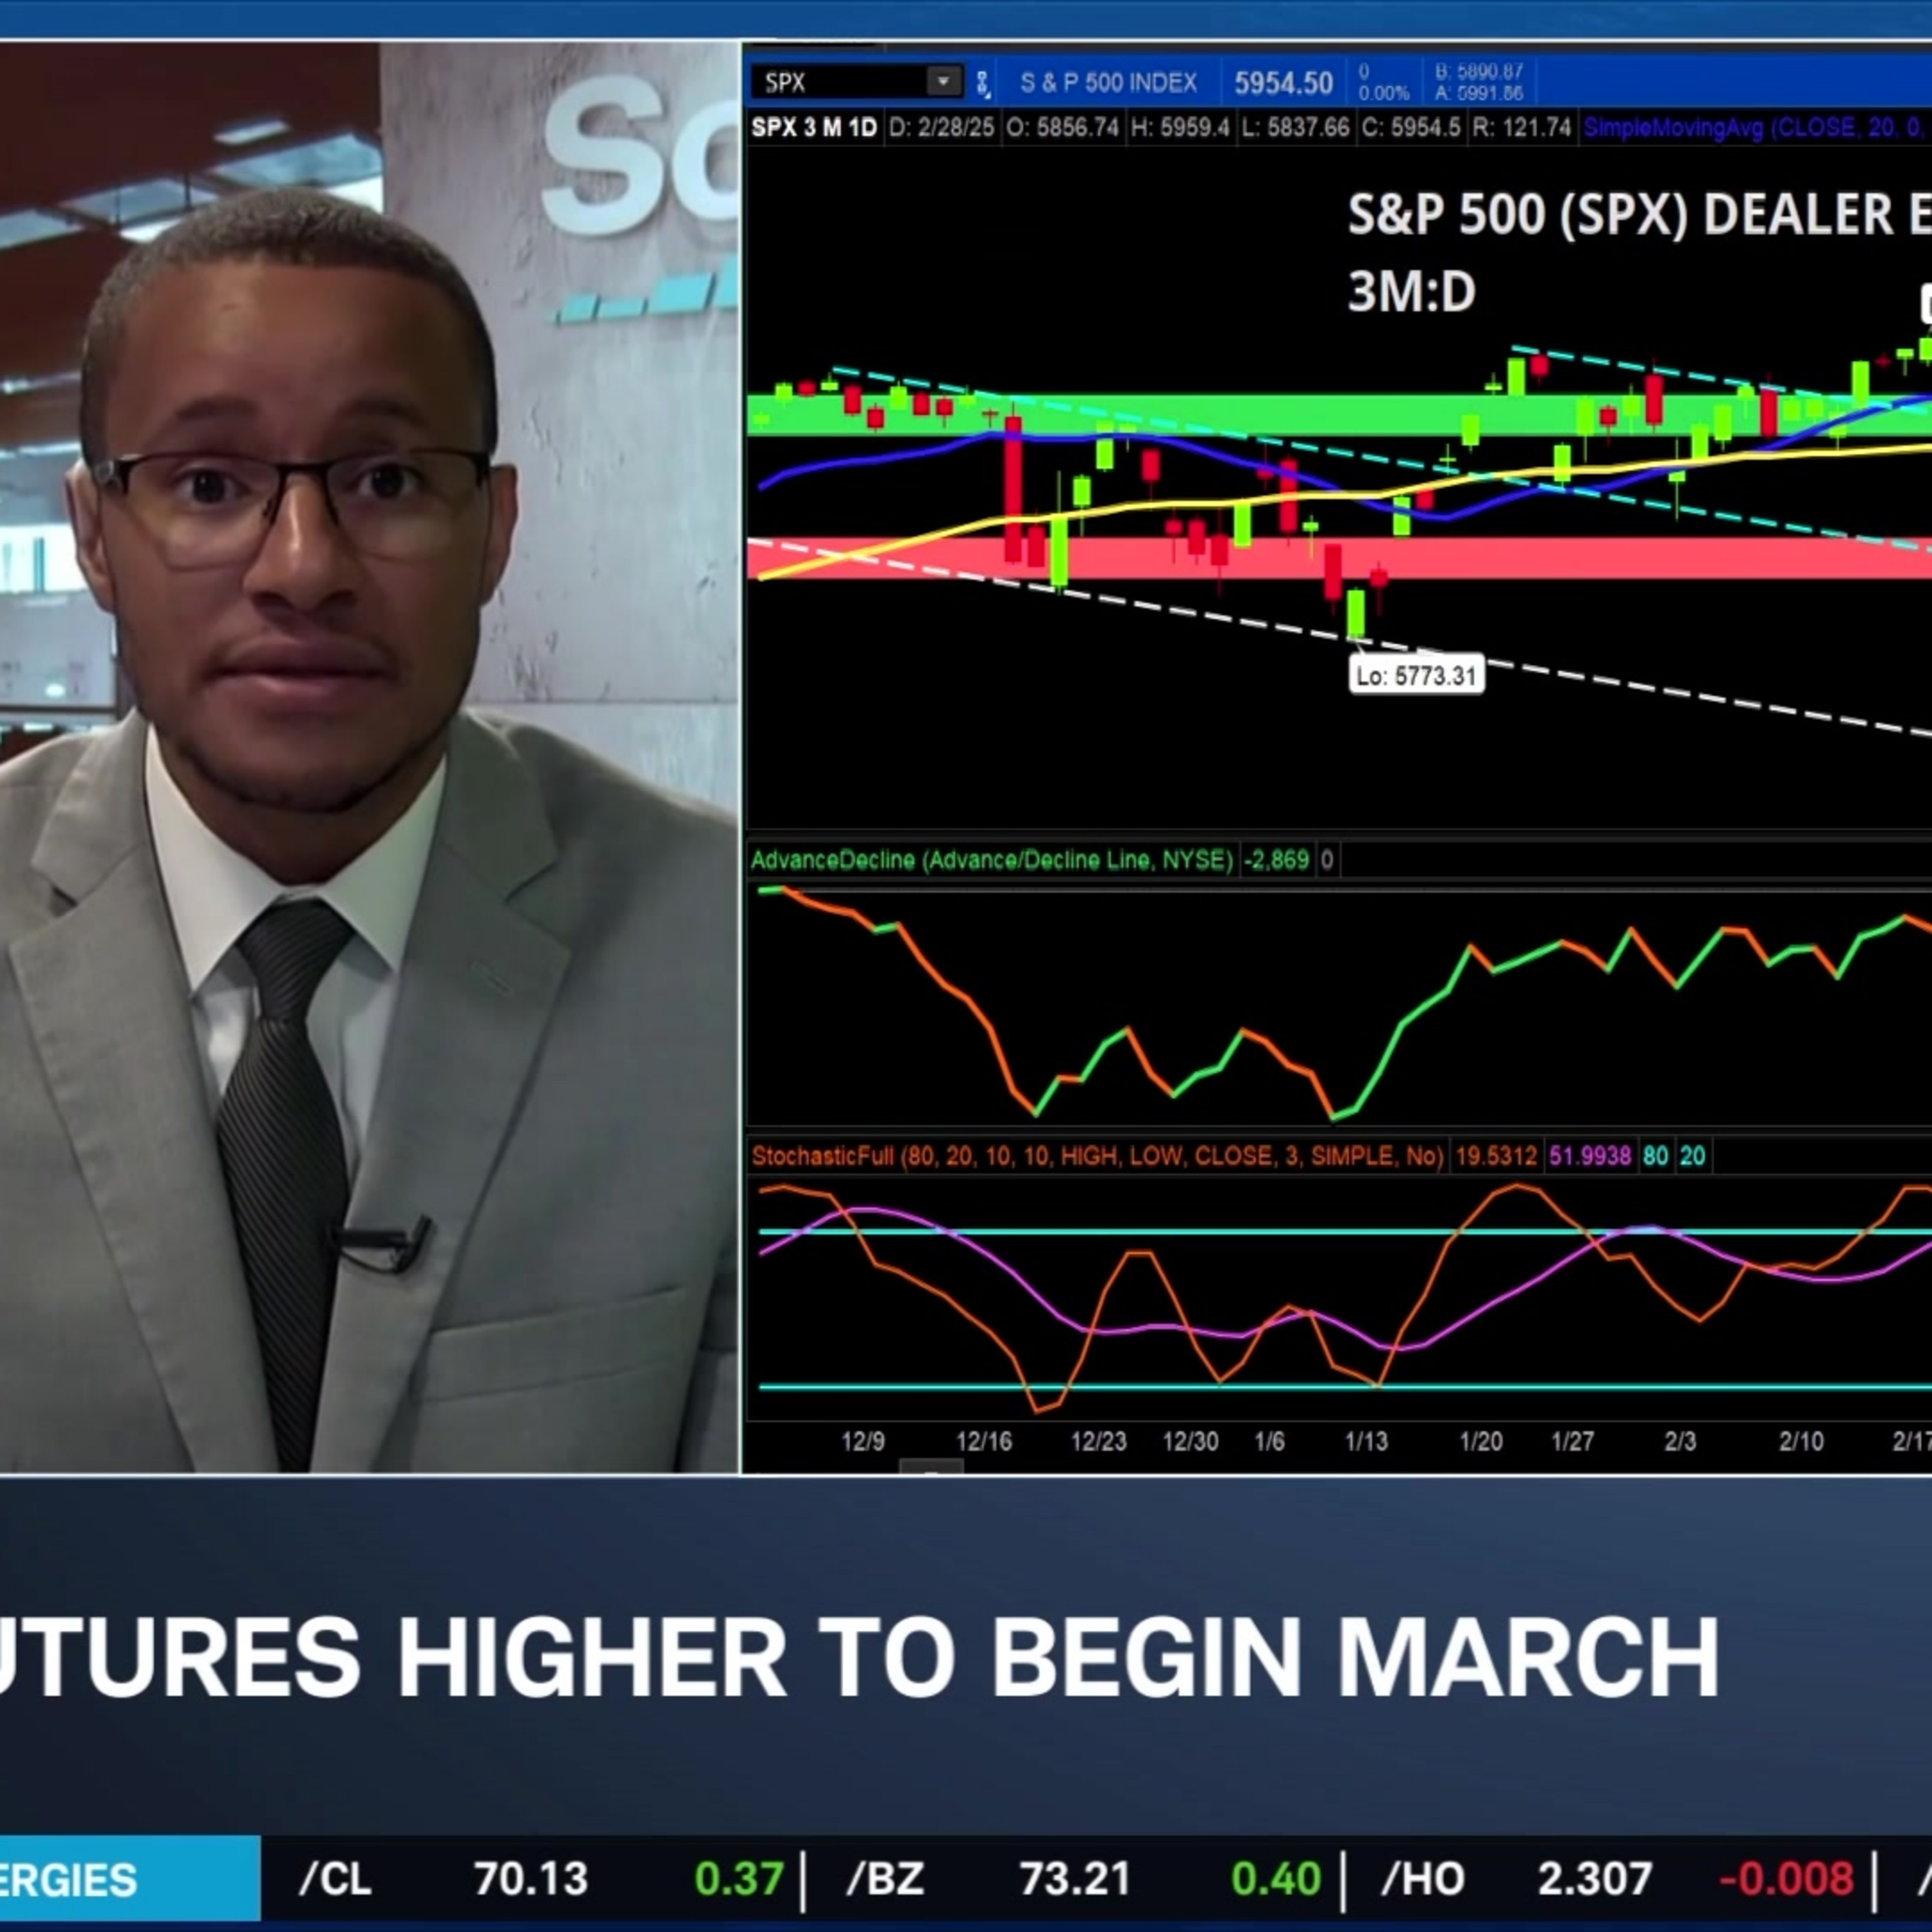Click the /CL ticker symbol
The width and height of the screenshot is (1932, 1932).
pyautogui.click(x=335, y=1879)
